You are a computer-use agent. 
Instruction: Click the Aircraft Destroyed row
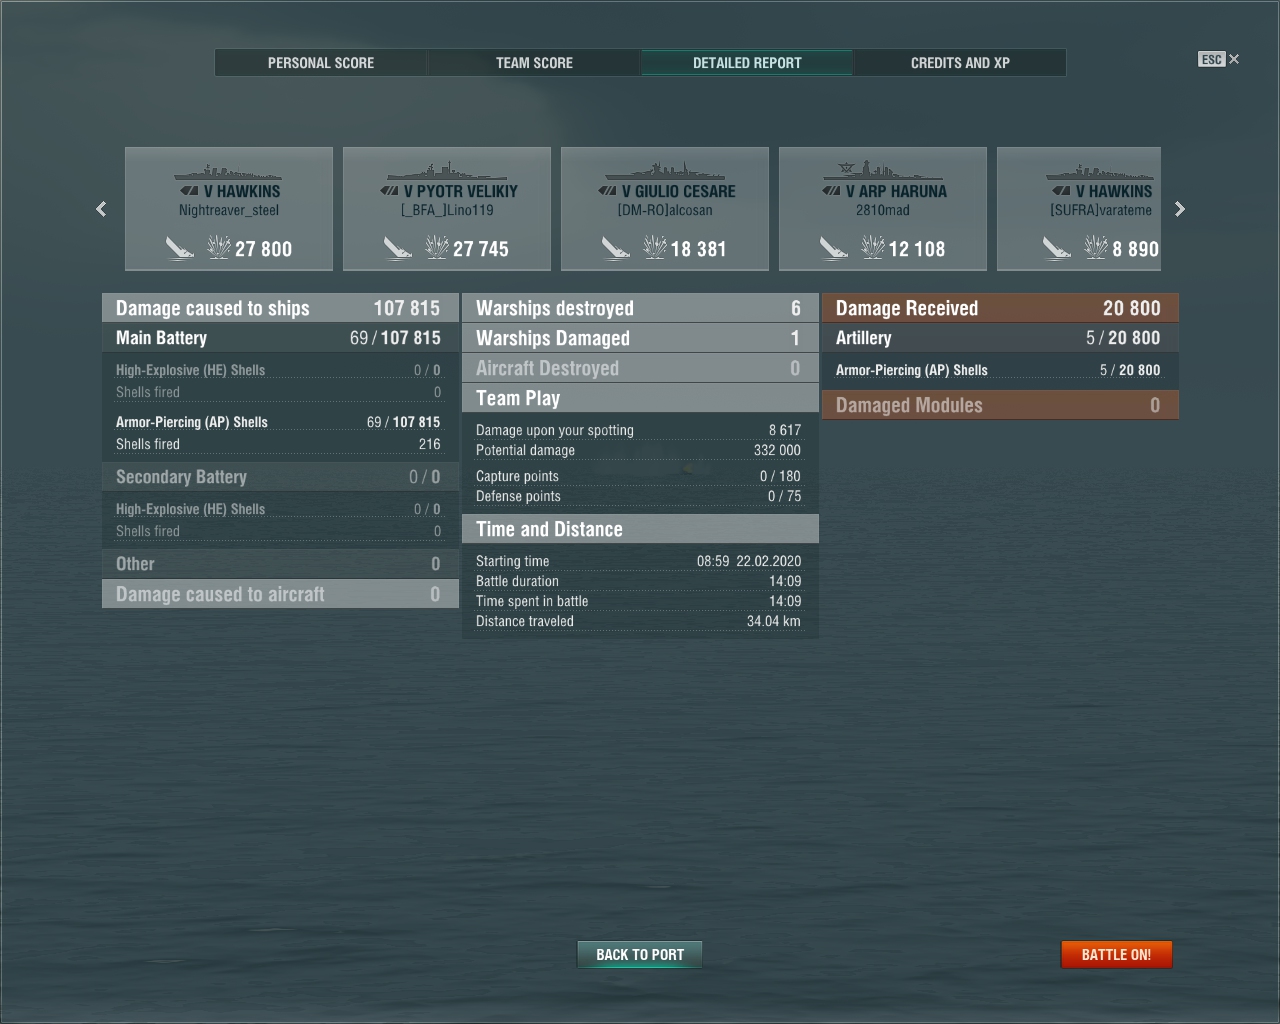click(x=640, y=368)
